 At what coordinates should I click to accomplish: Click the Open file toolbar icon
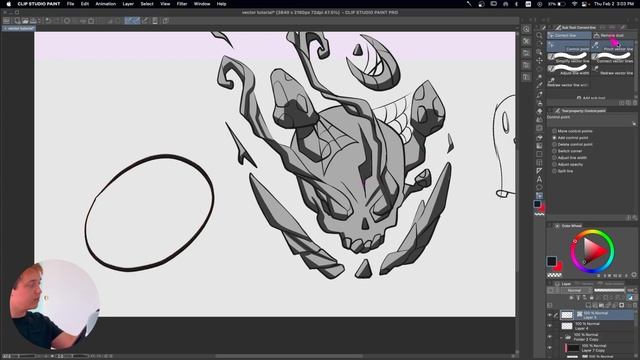(25, 20)
